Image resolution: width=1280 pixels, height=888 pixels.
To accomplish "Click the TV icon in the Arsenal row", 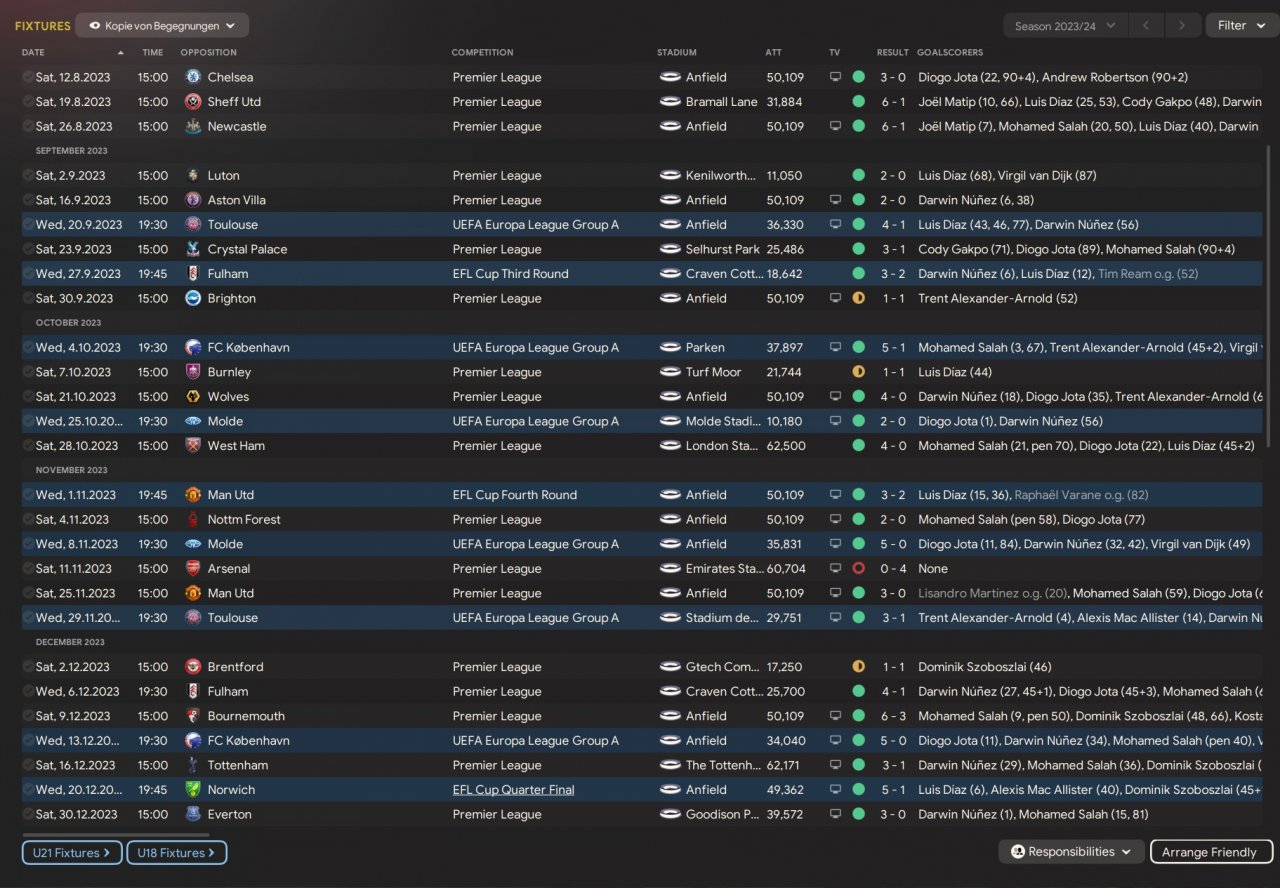I will (836, 568).
